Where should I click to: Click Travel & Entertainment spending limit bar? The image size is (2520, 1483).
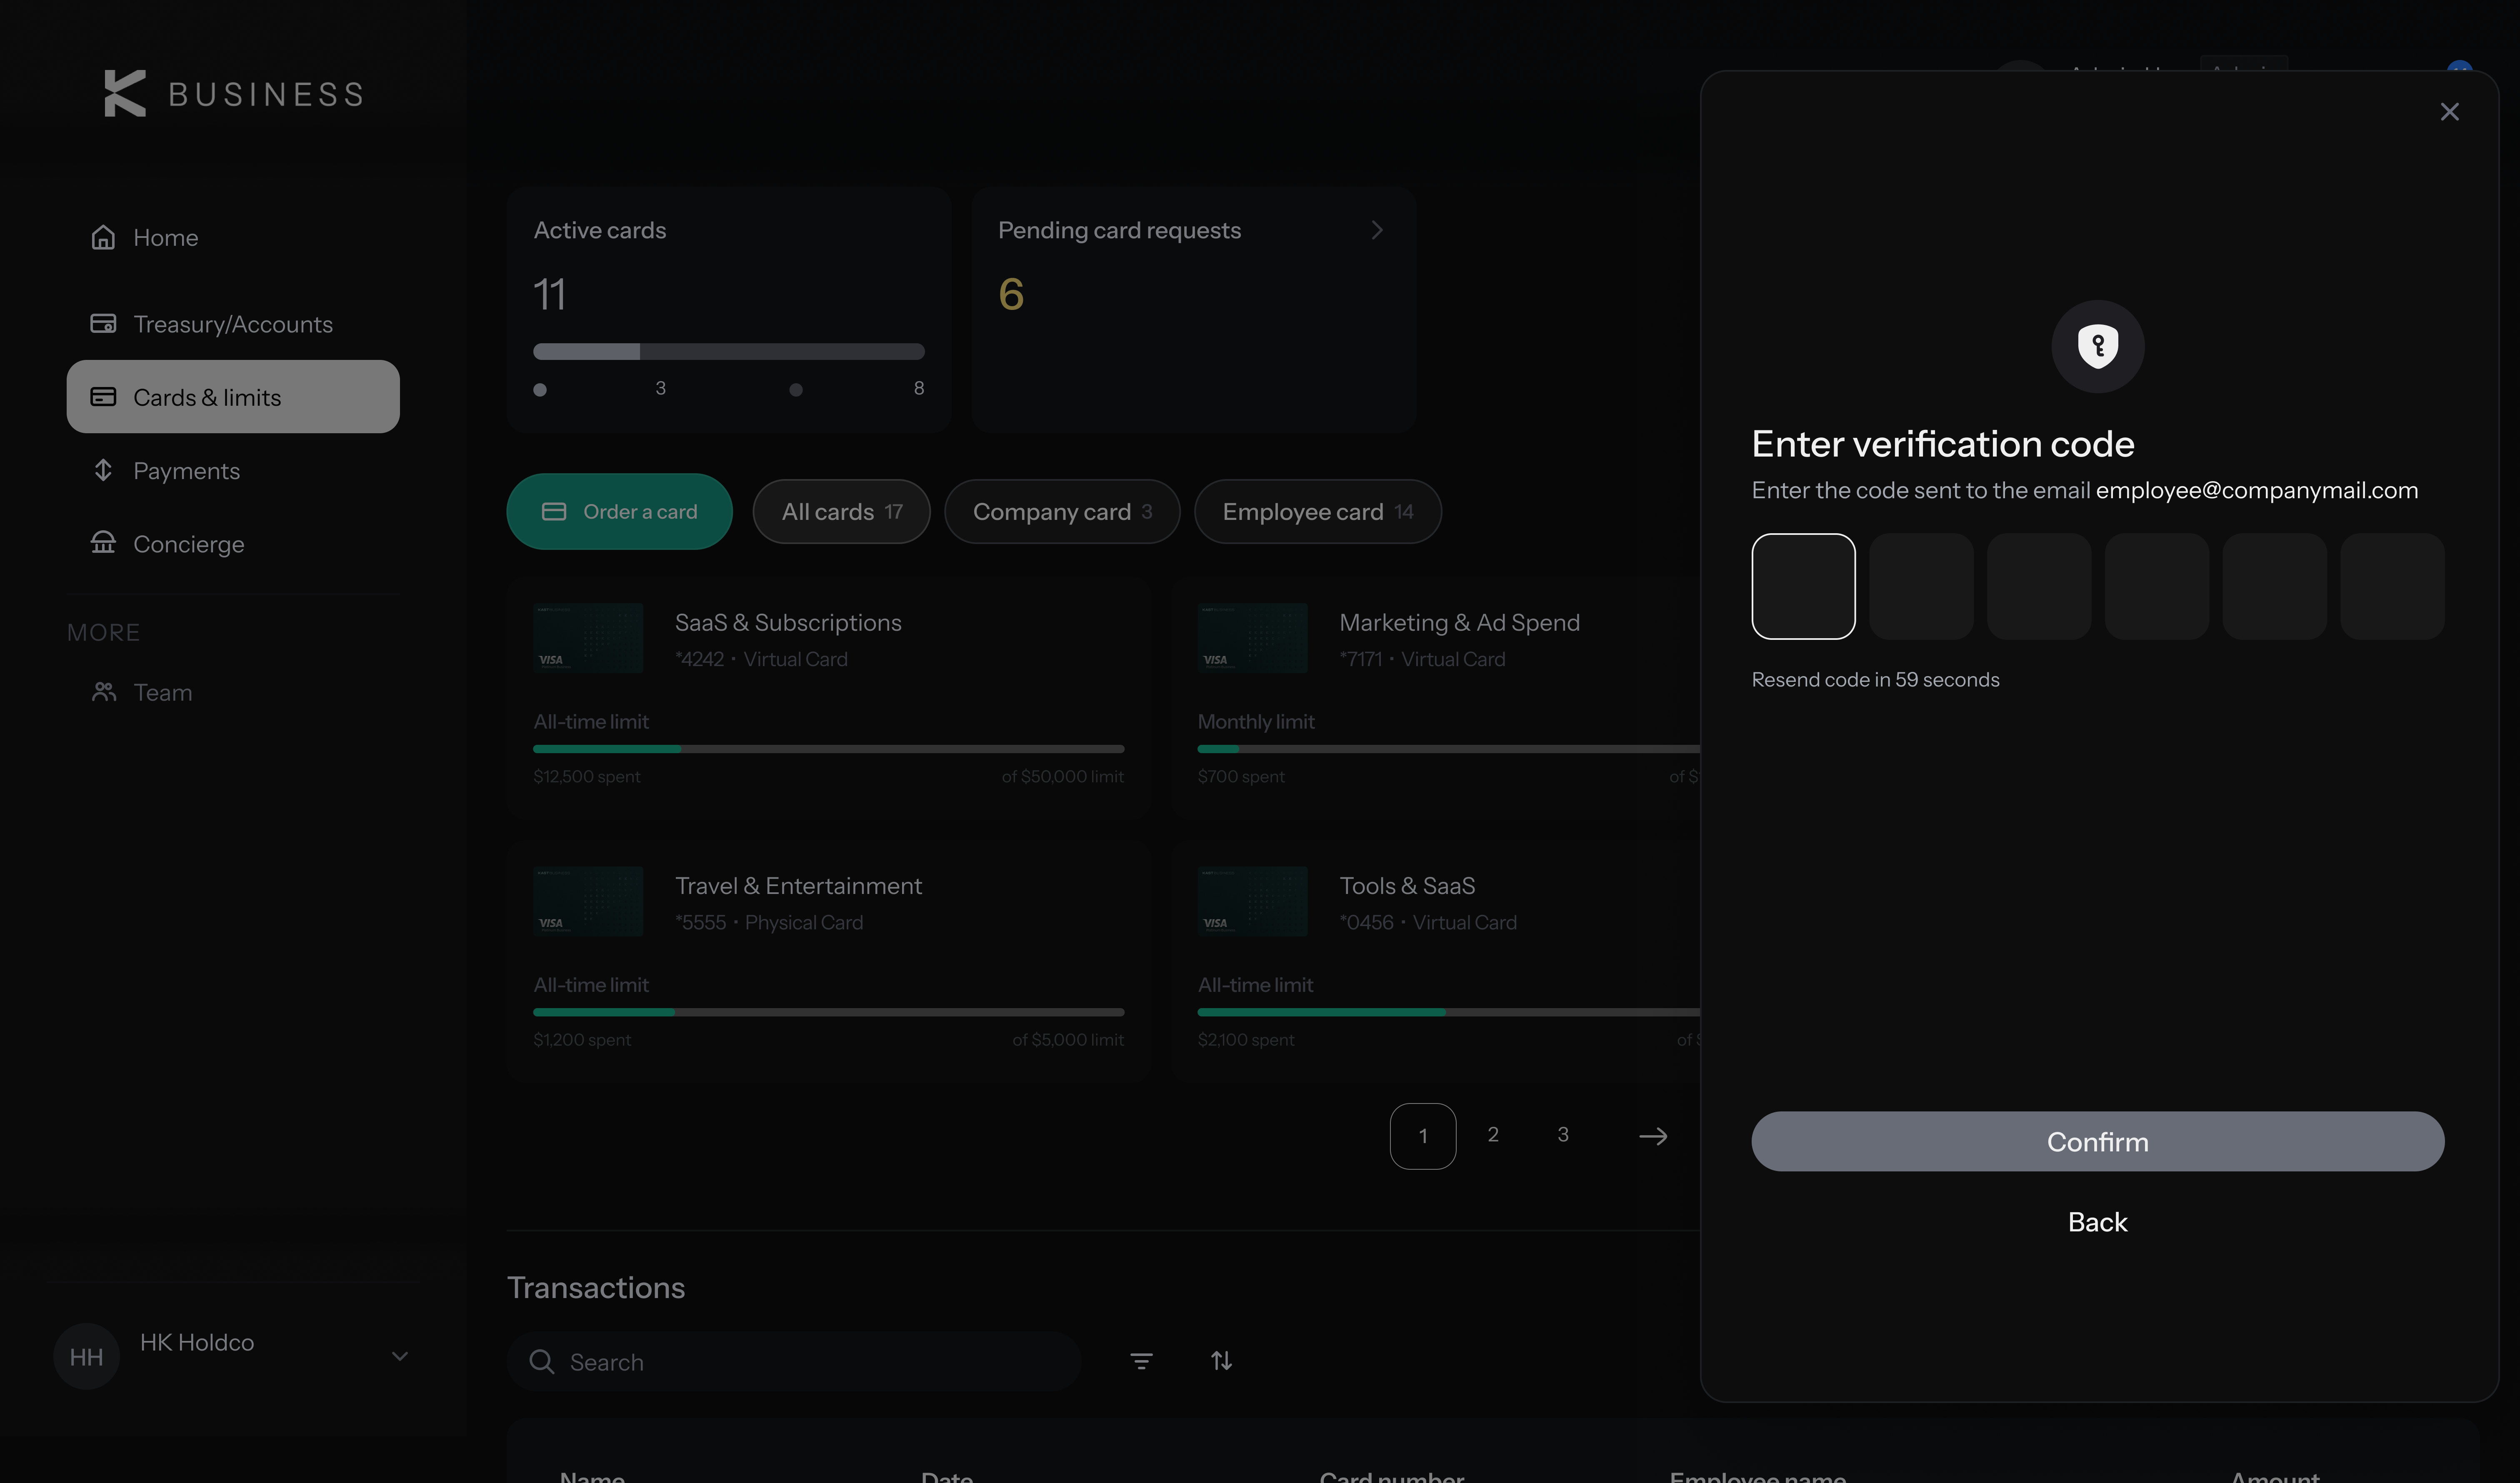(x=829, y=1012)
